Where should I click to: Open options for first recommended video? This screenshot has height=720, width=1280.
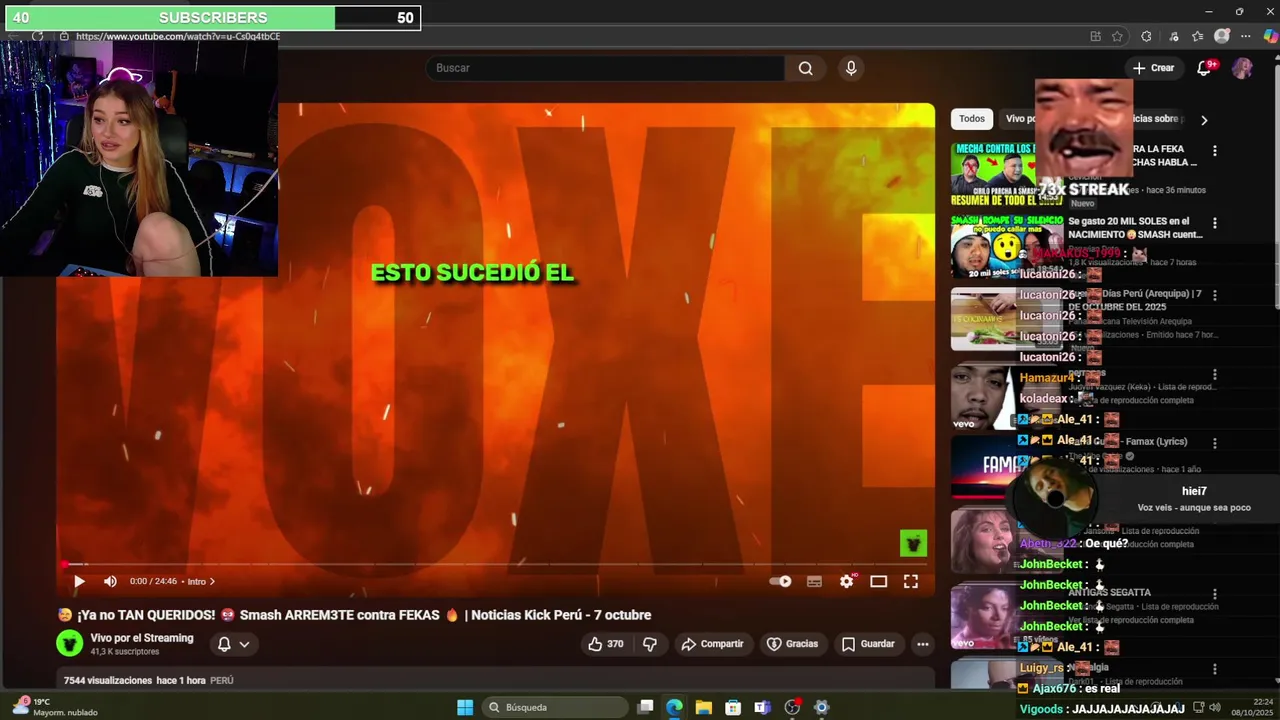1214,151
